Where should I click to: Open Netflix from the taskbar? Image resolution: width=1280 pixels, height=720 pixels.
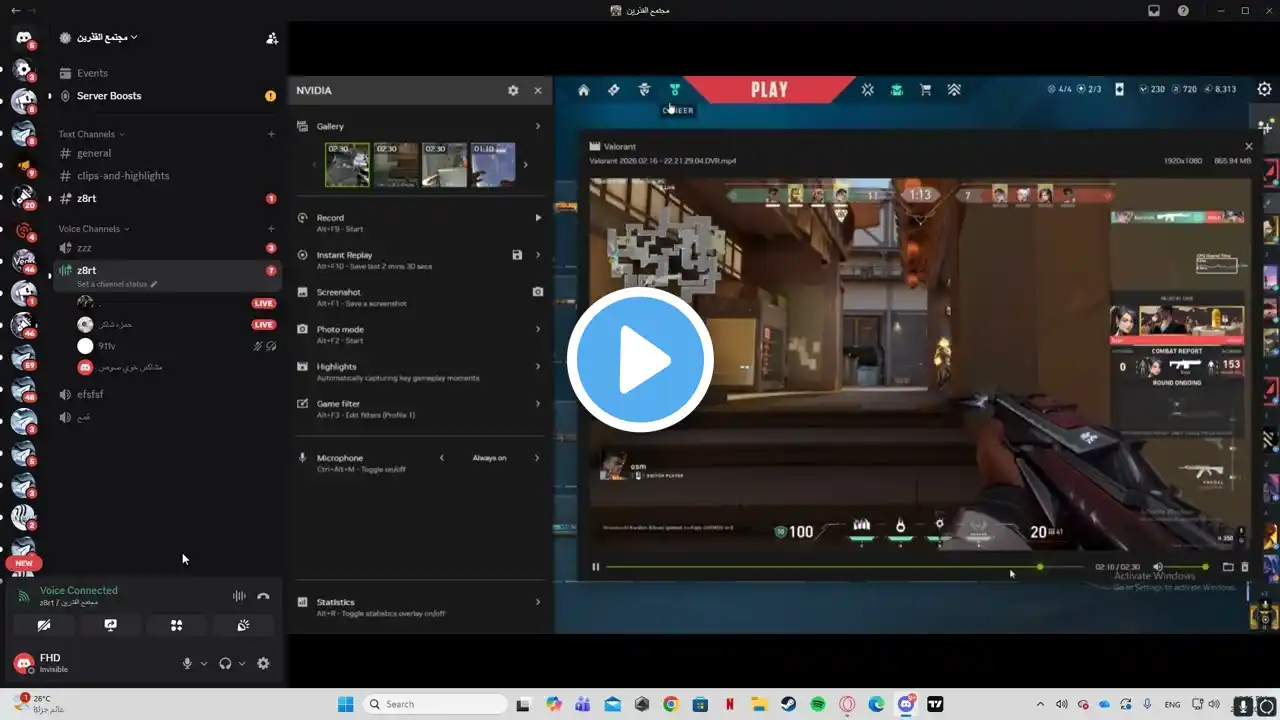click(x=729, y=704)
